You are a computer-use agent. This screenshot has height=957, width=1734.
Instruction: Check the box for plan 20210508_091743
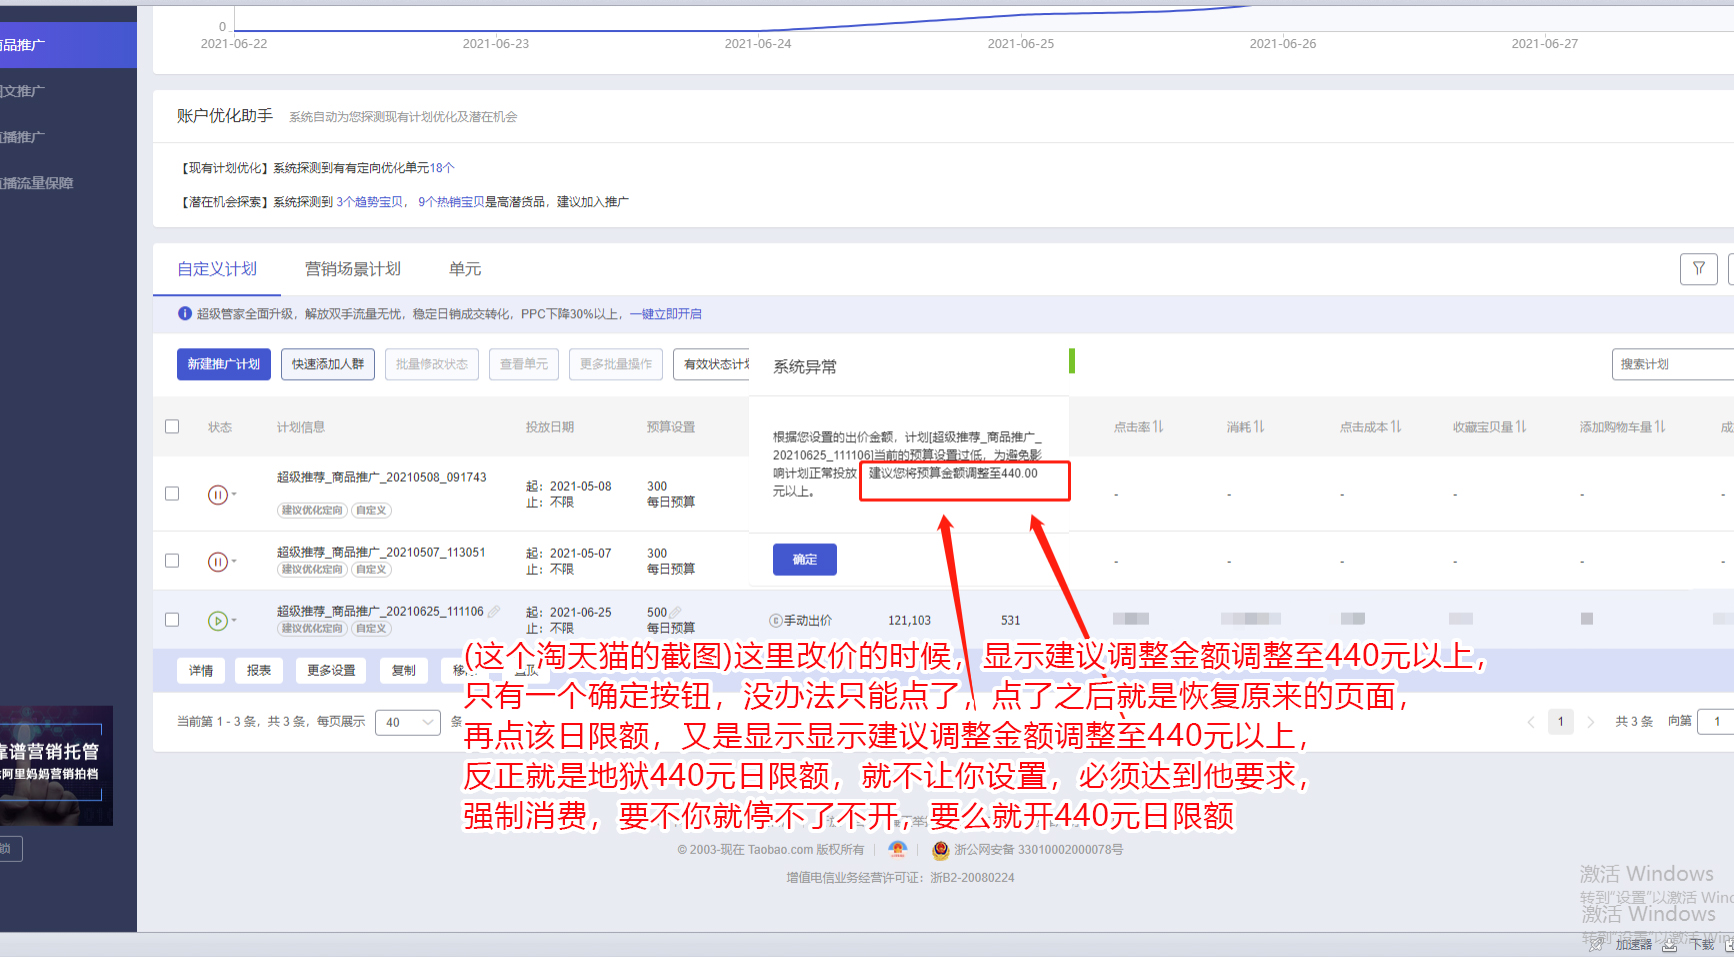172,494
